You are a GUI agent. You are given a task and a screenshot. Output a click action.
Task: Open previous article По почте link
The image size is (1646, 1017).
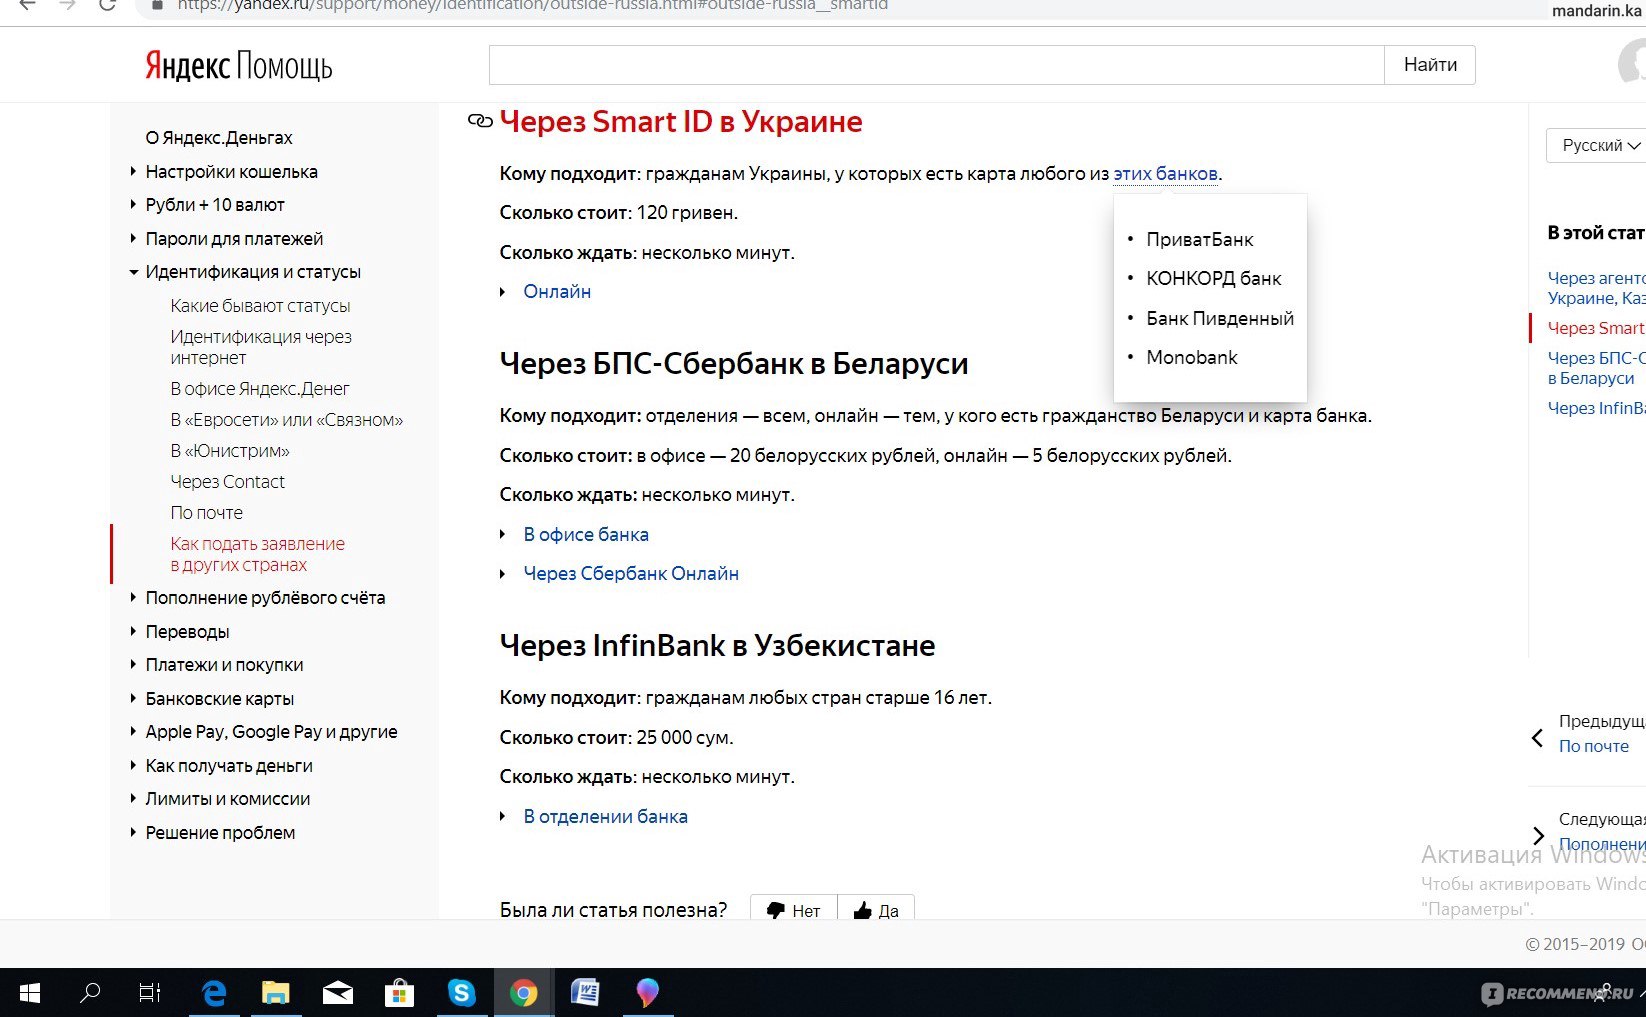click(x=1593, y=746)
